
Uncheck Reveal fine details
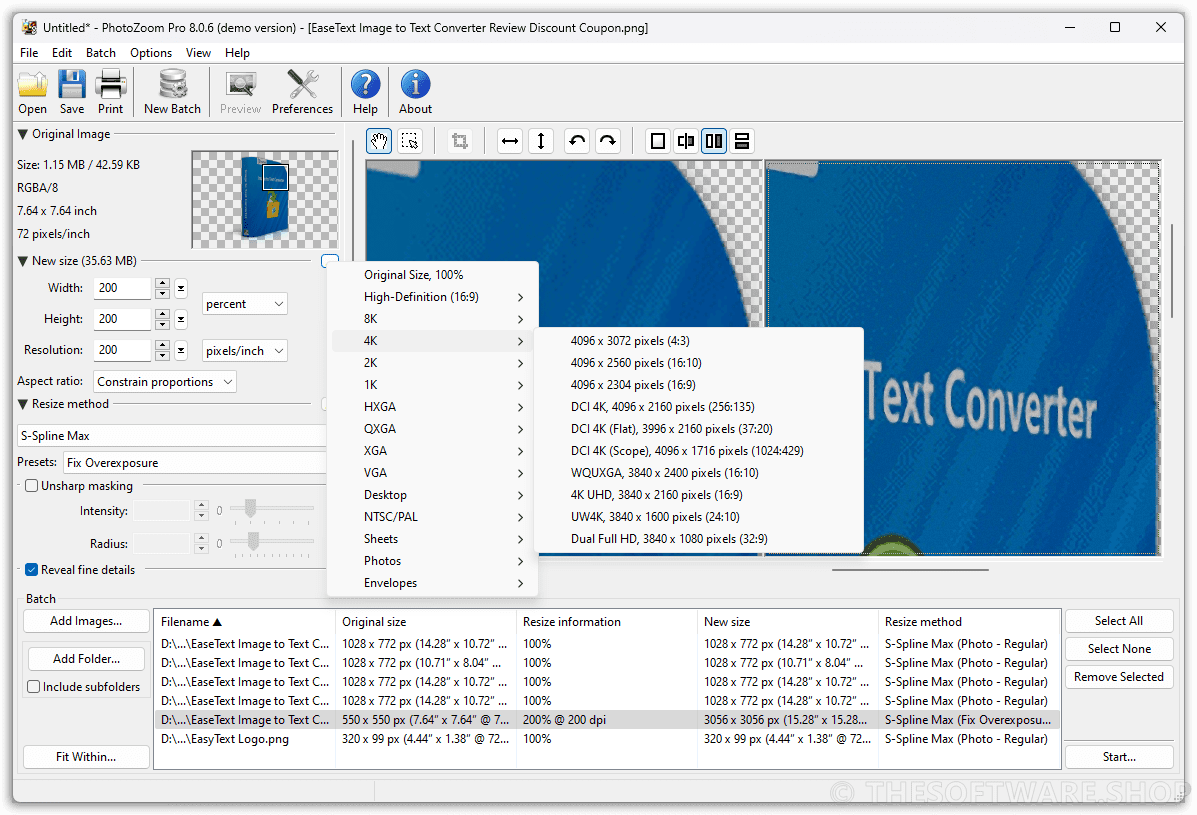pyautogui.click(x=32, y=570)
